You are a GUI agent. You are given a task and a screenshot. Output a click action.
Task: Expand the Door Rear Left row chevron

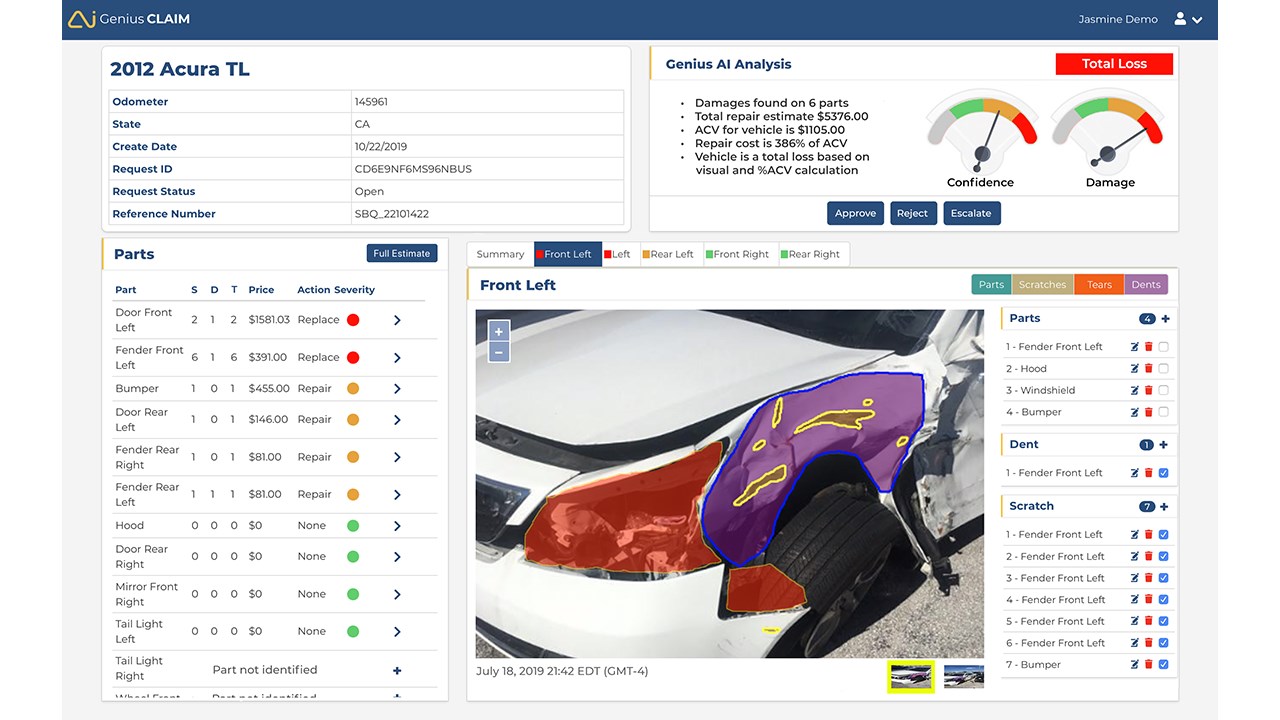(x=397, y=420)
